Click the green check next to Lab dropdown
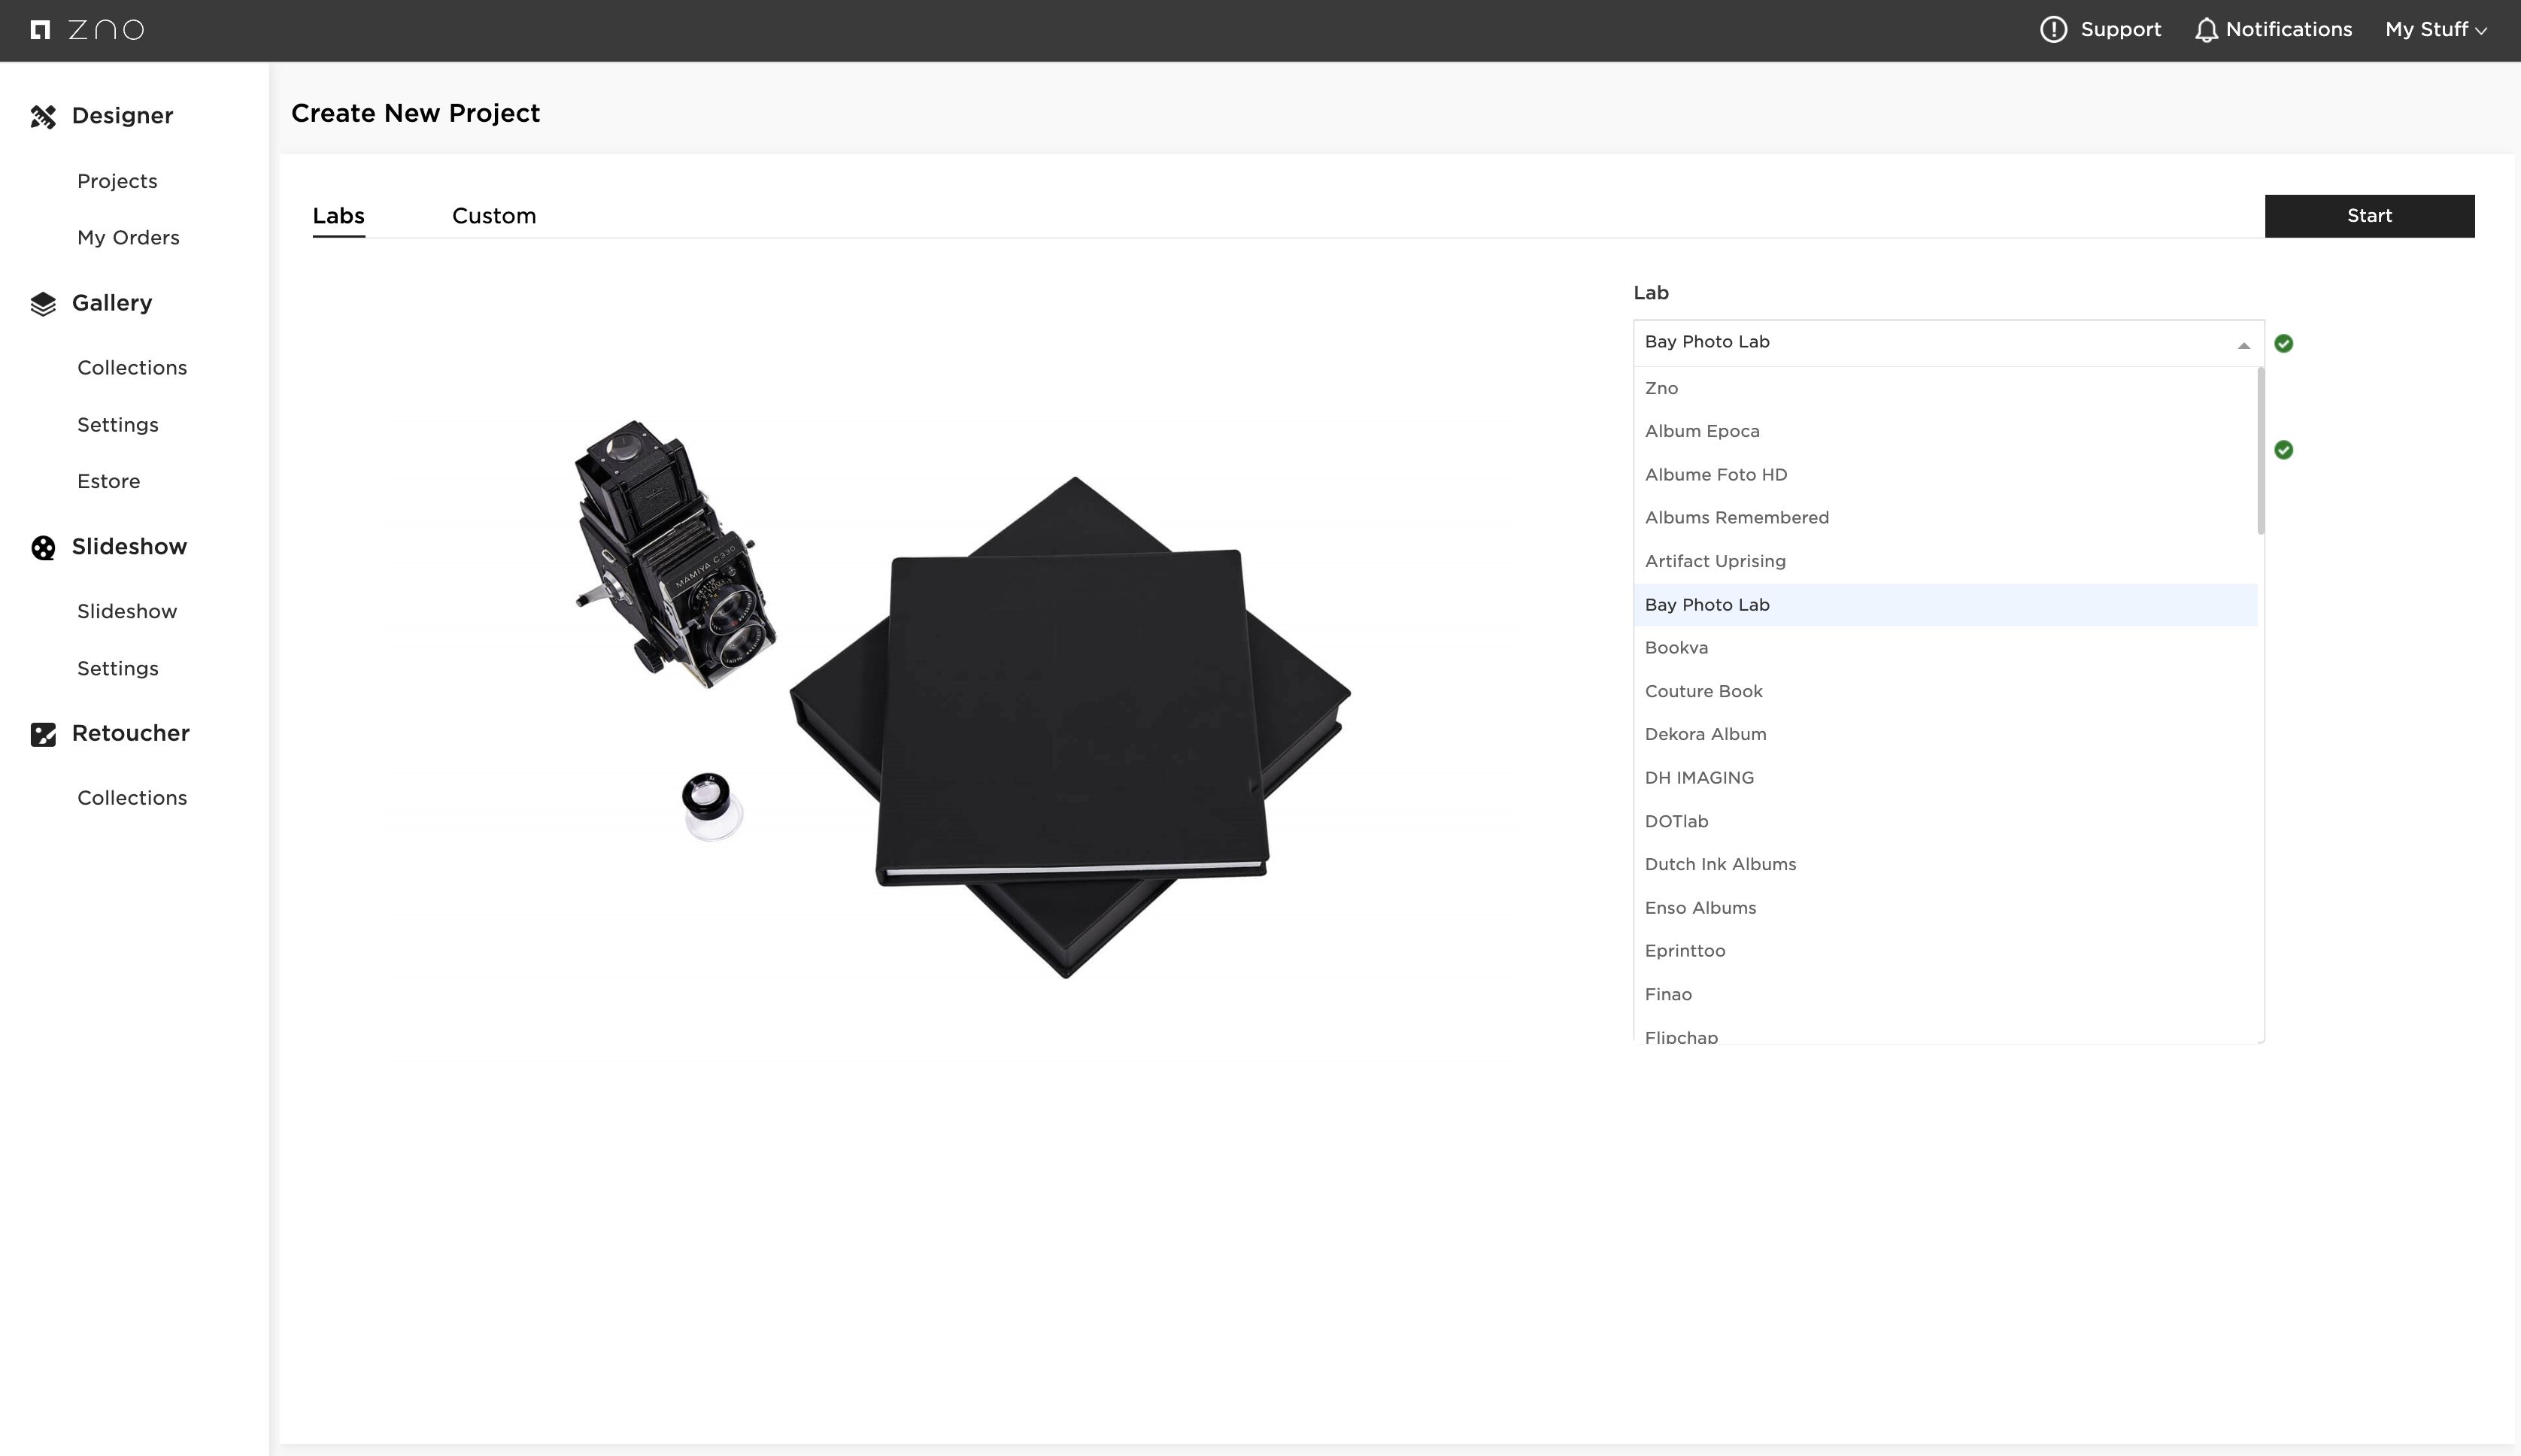 tap(2283, 343)
